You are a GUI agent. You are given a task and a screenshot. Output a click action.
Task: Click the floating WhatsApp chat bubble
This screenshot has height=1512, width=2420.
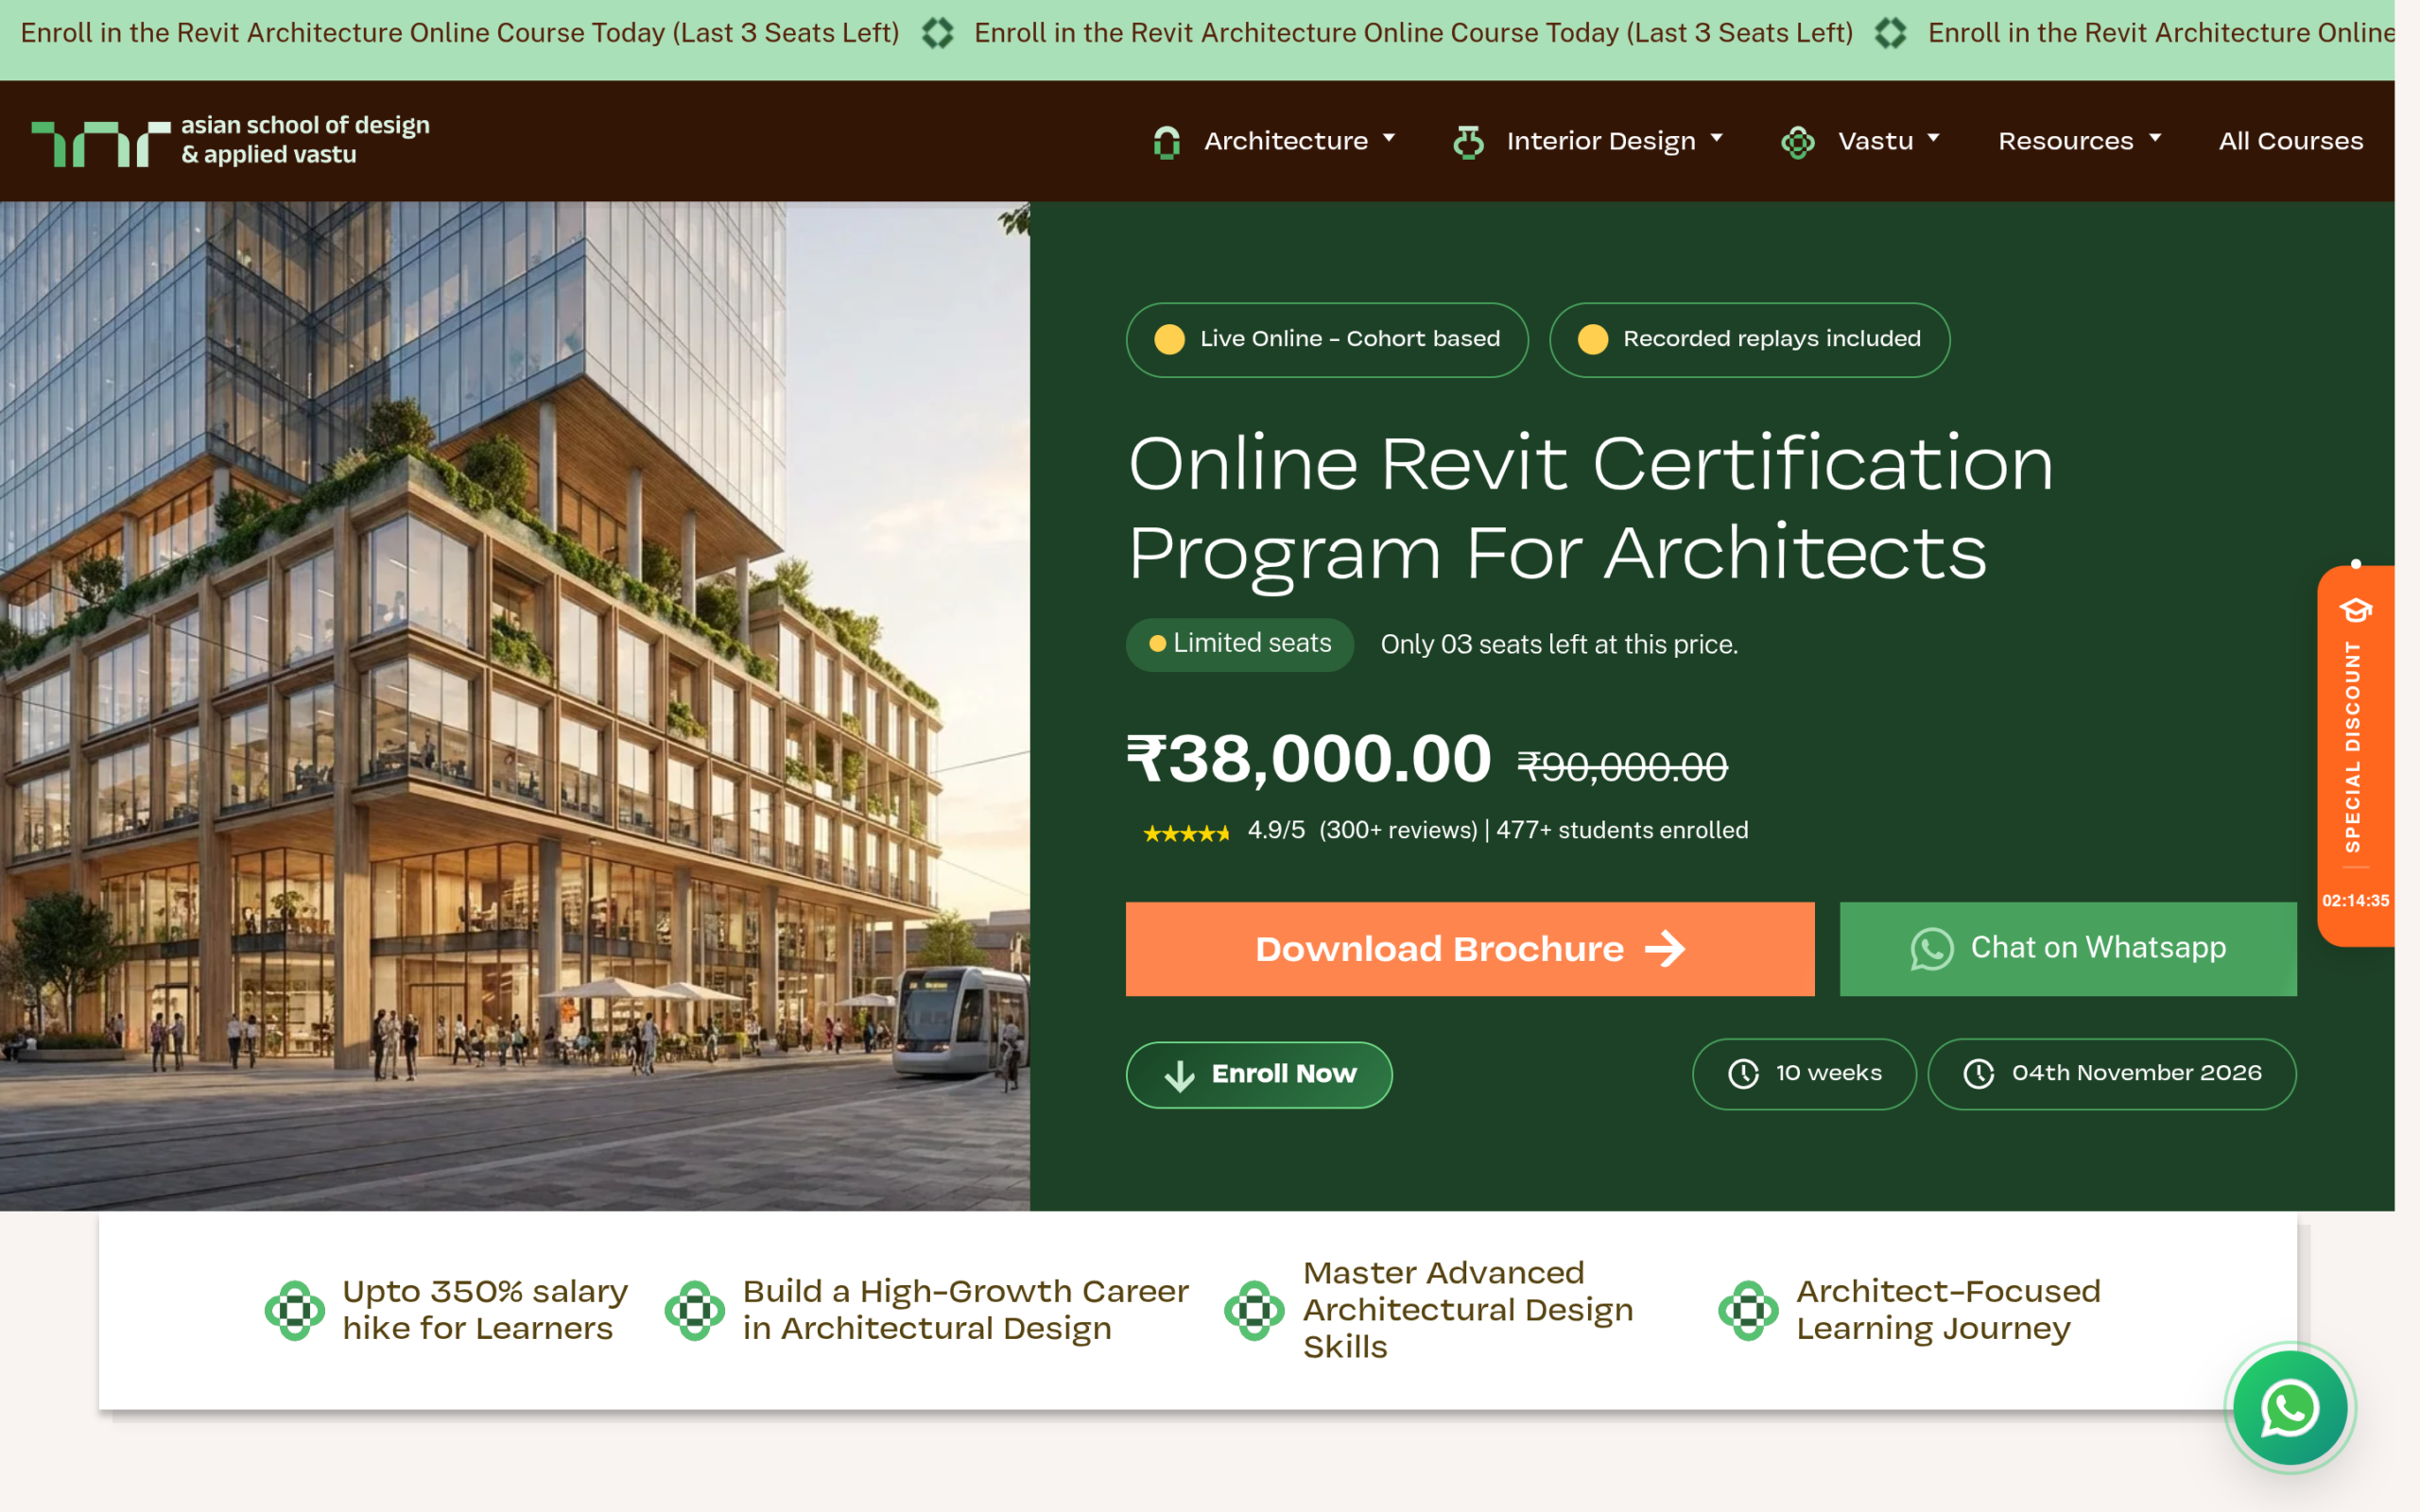[x=2290, y=1408]
